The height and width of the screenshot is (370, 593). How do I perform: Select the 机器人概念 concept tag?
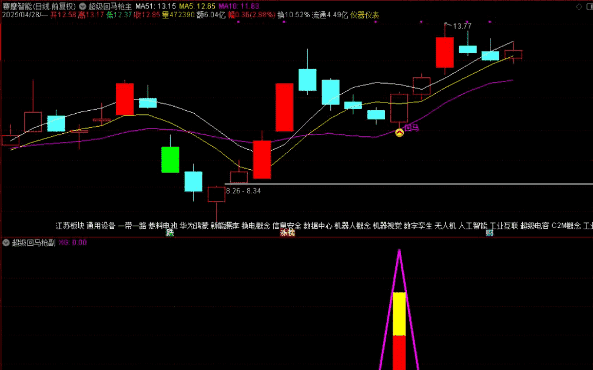[352, 226]
